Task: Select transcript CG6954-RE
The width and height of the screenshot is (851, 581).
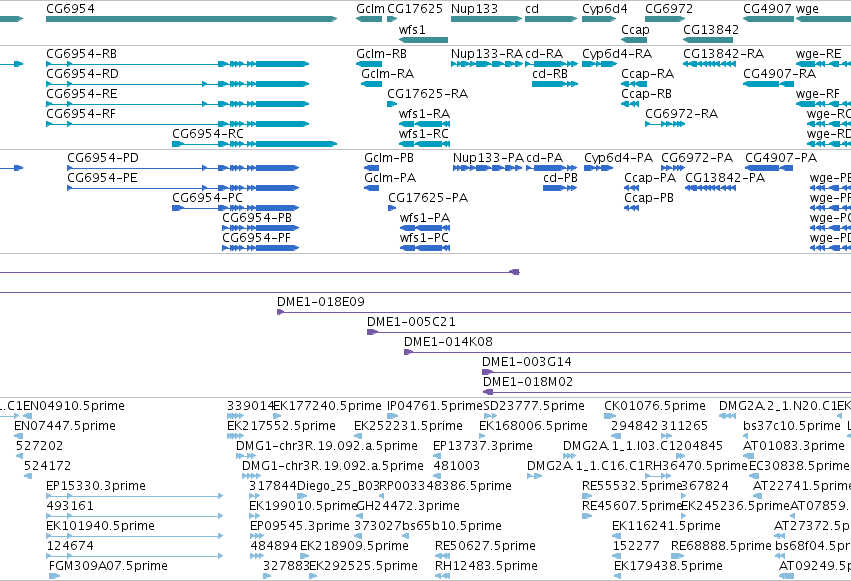Action: (81, 94)
